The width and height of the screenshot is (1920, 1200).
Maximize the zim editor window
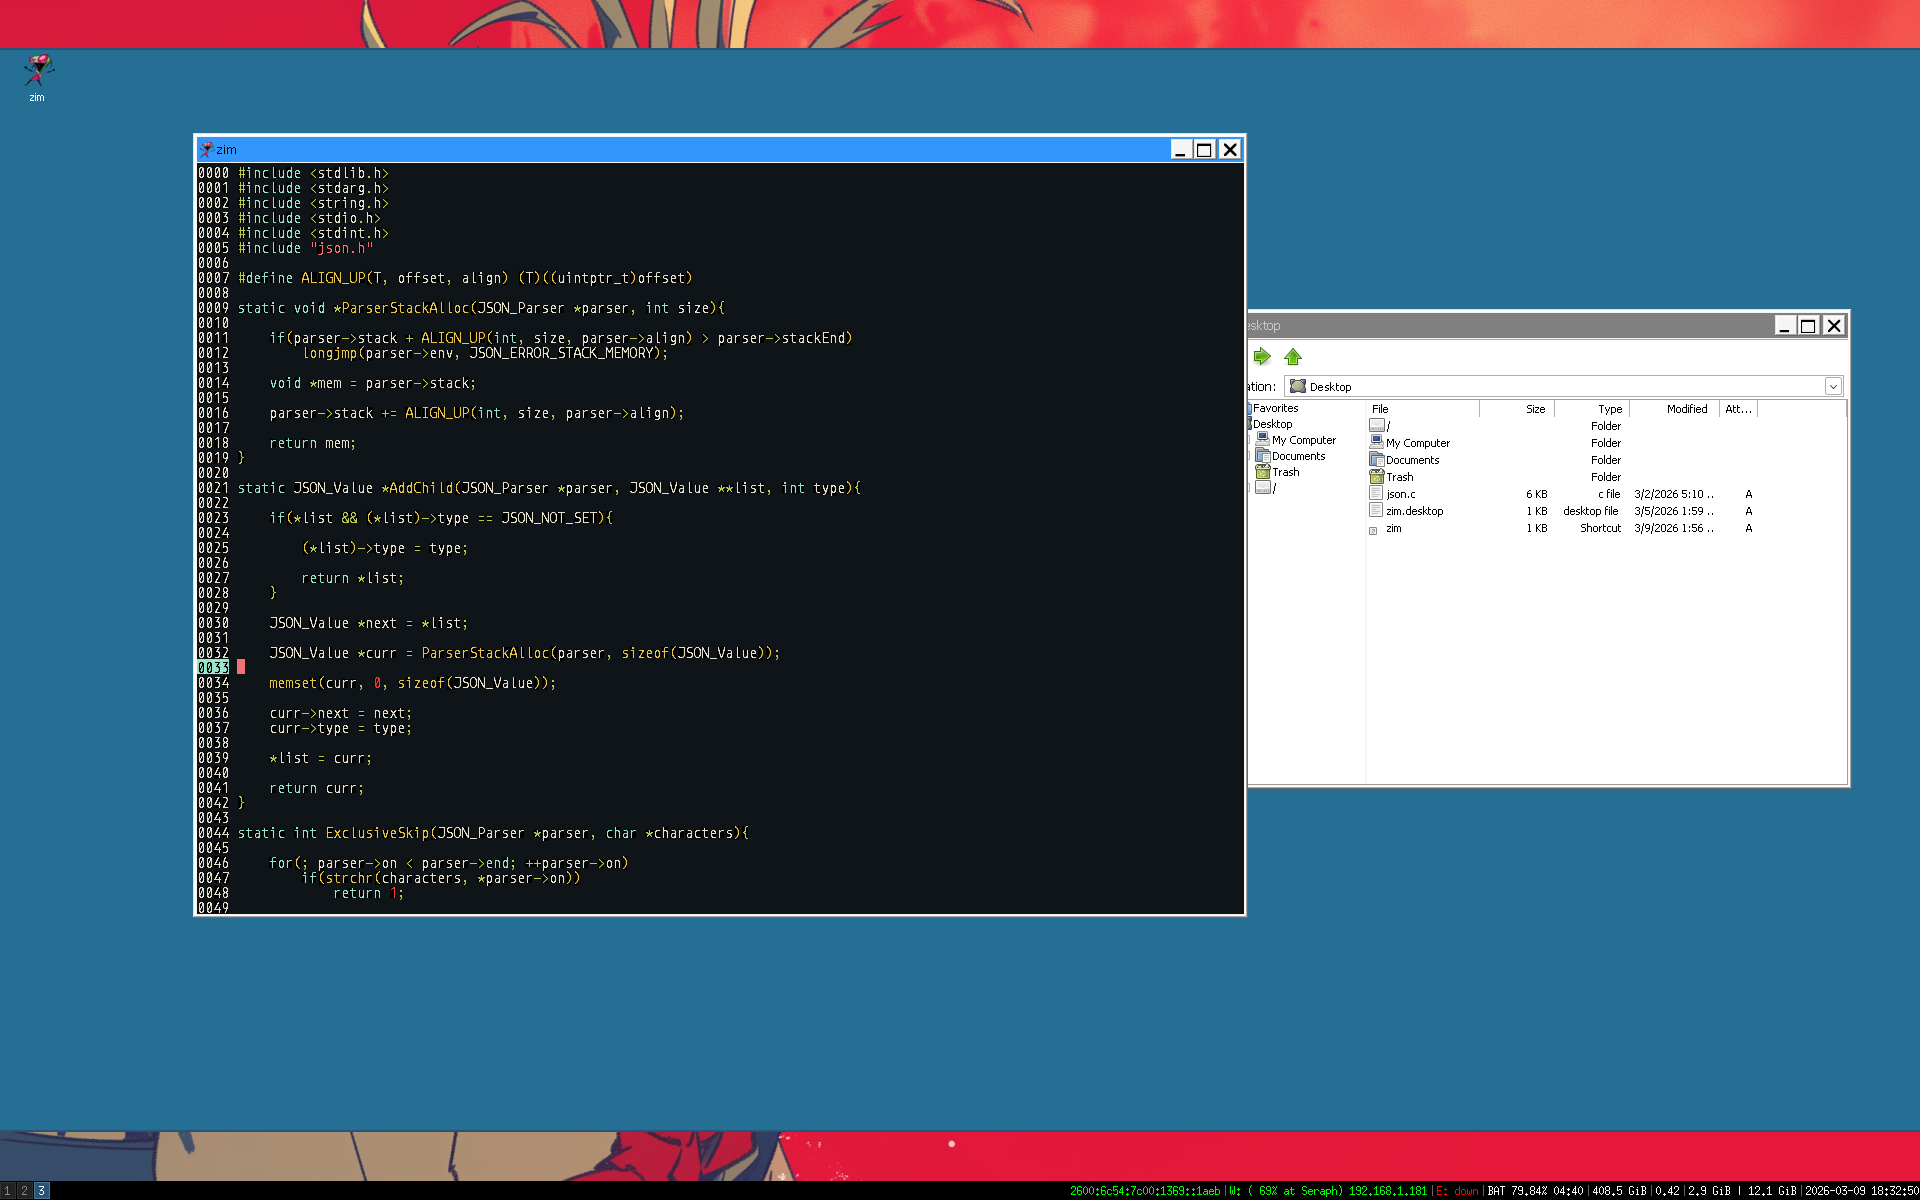coord(1204,150)
